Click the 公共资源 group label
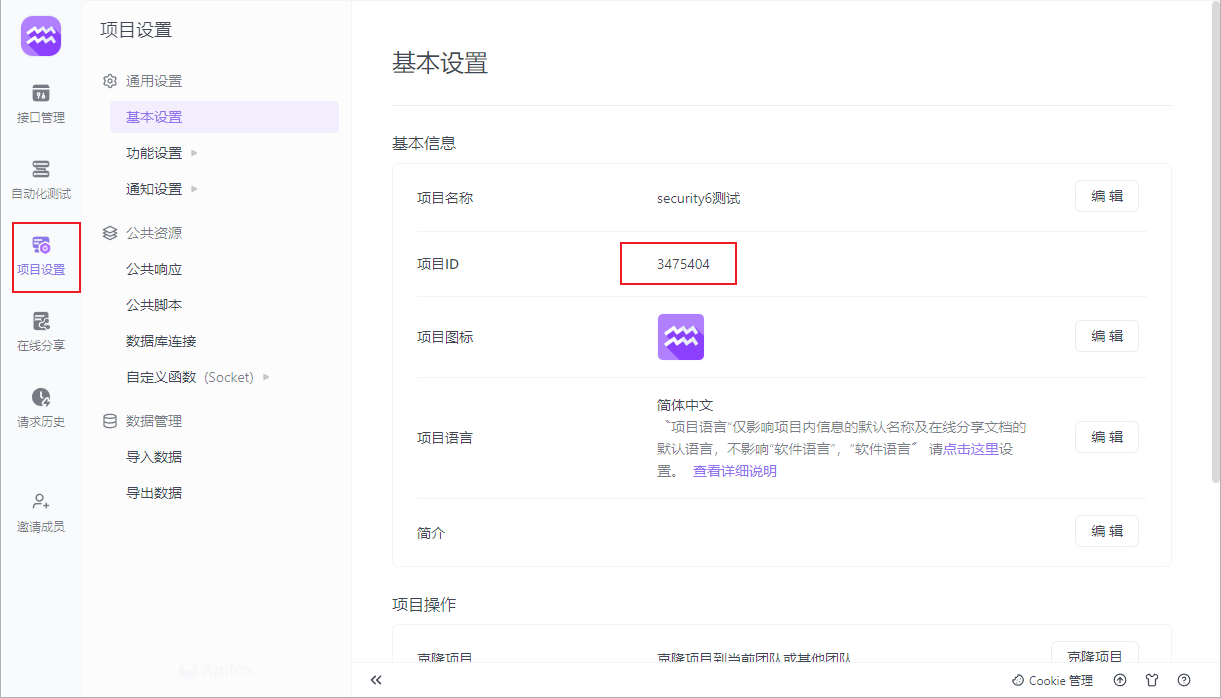The image size is (1221, 698). (x=154, y=233)
